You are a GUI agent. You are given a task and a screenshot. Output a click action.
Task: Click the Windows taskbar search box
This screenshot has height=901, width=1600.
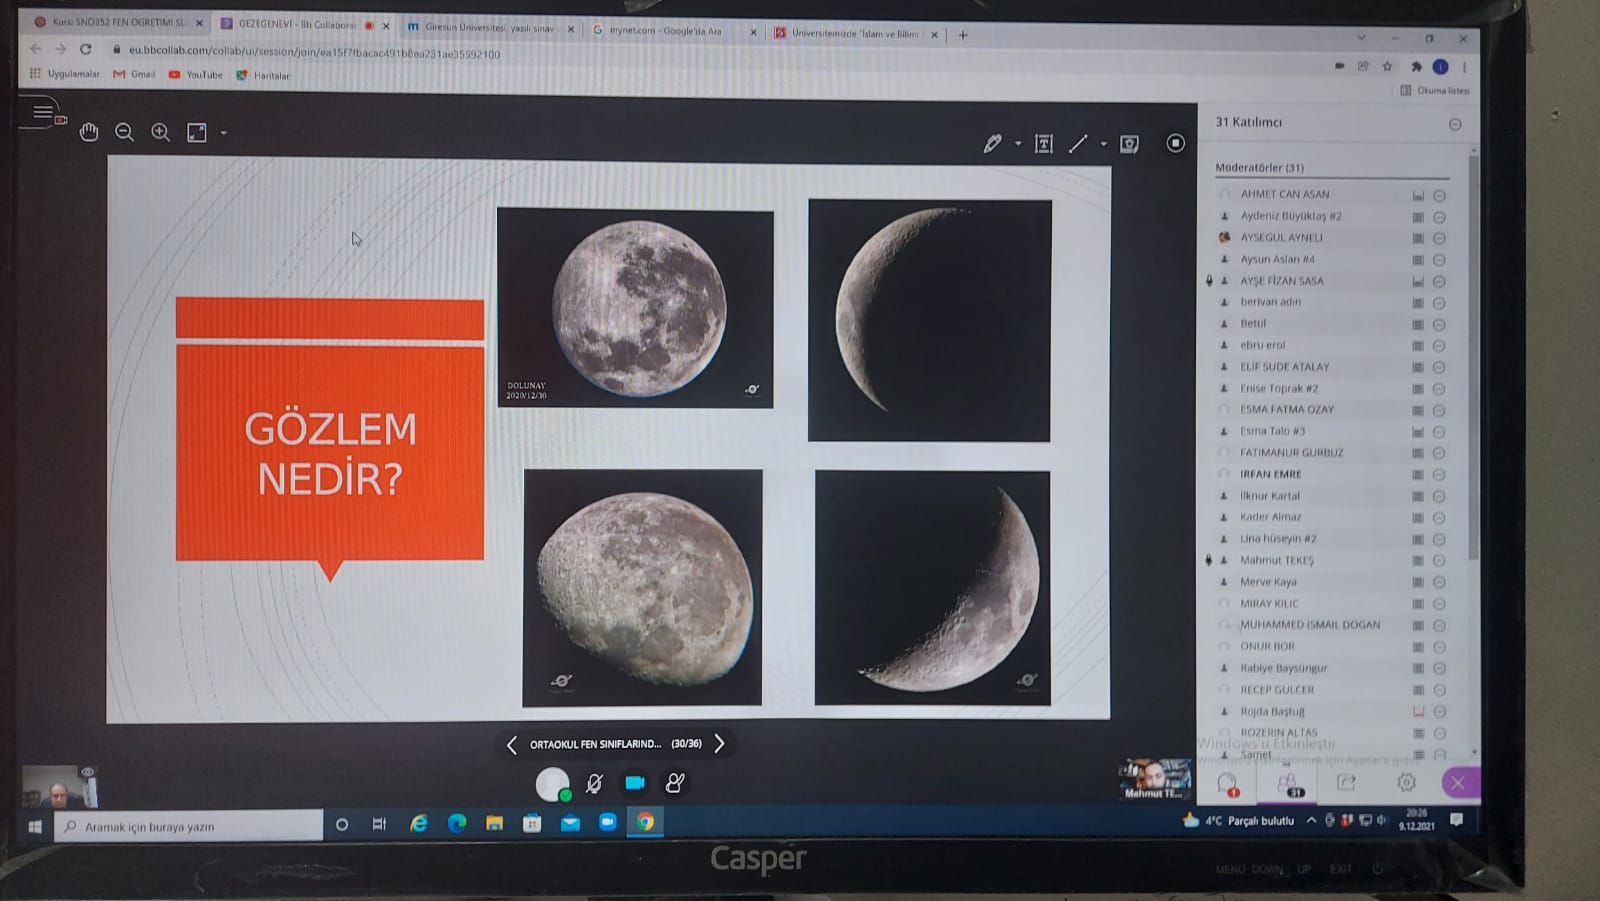pyautogui.click(x=188, y=827)
